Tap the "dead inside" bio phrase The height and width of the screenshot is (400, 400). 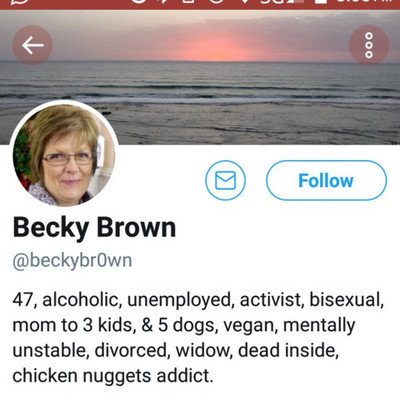point(288,350)
